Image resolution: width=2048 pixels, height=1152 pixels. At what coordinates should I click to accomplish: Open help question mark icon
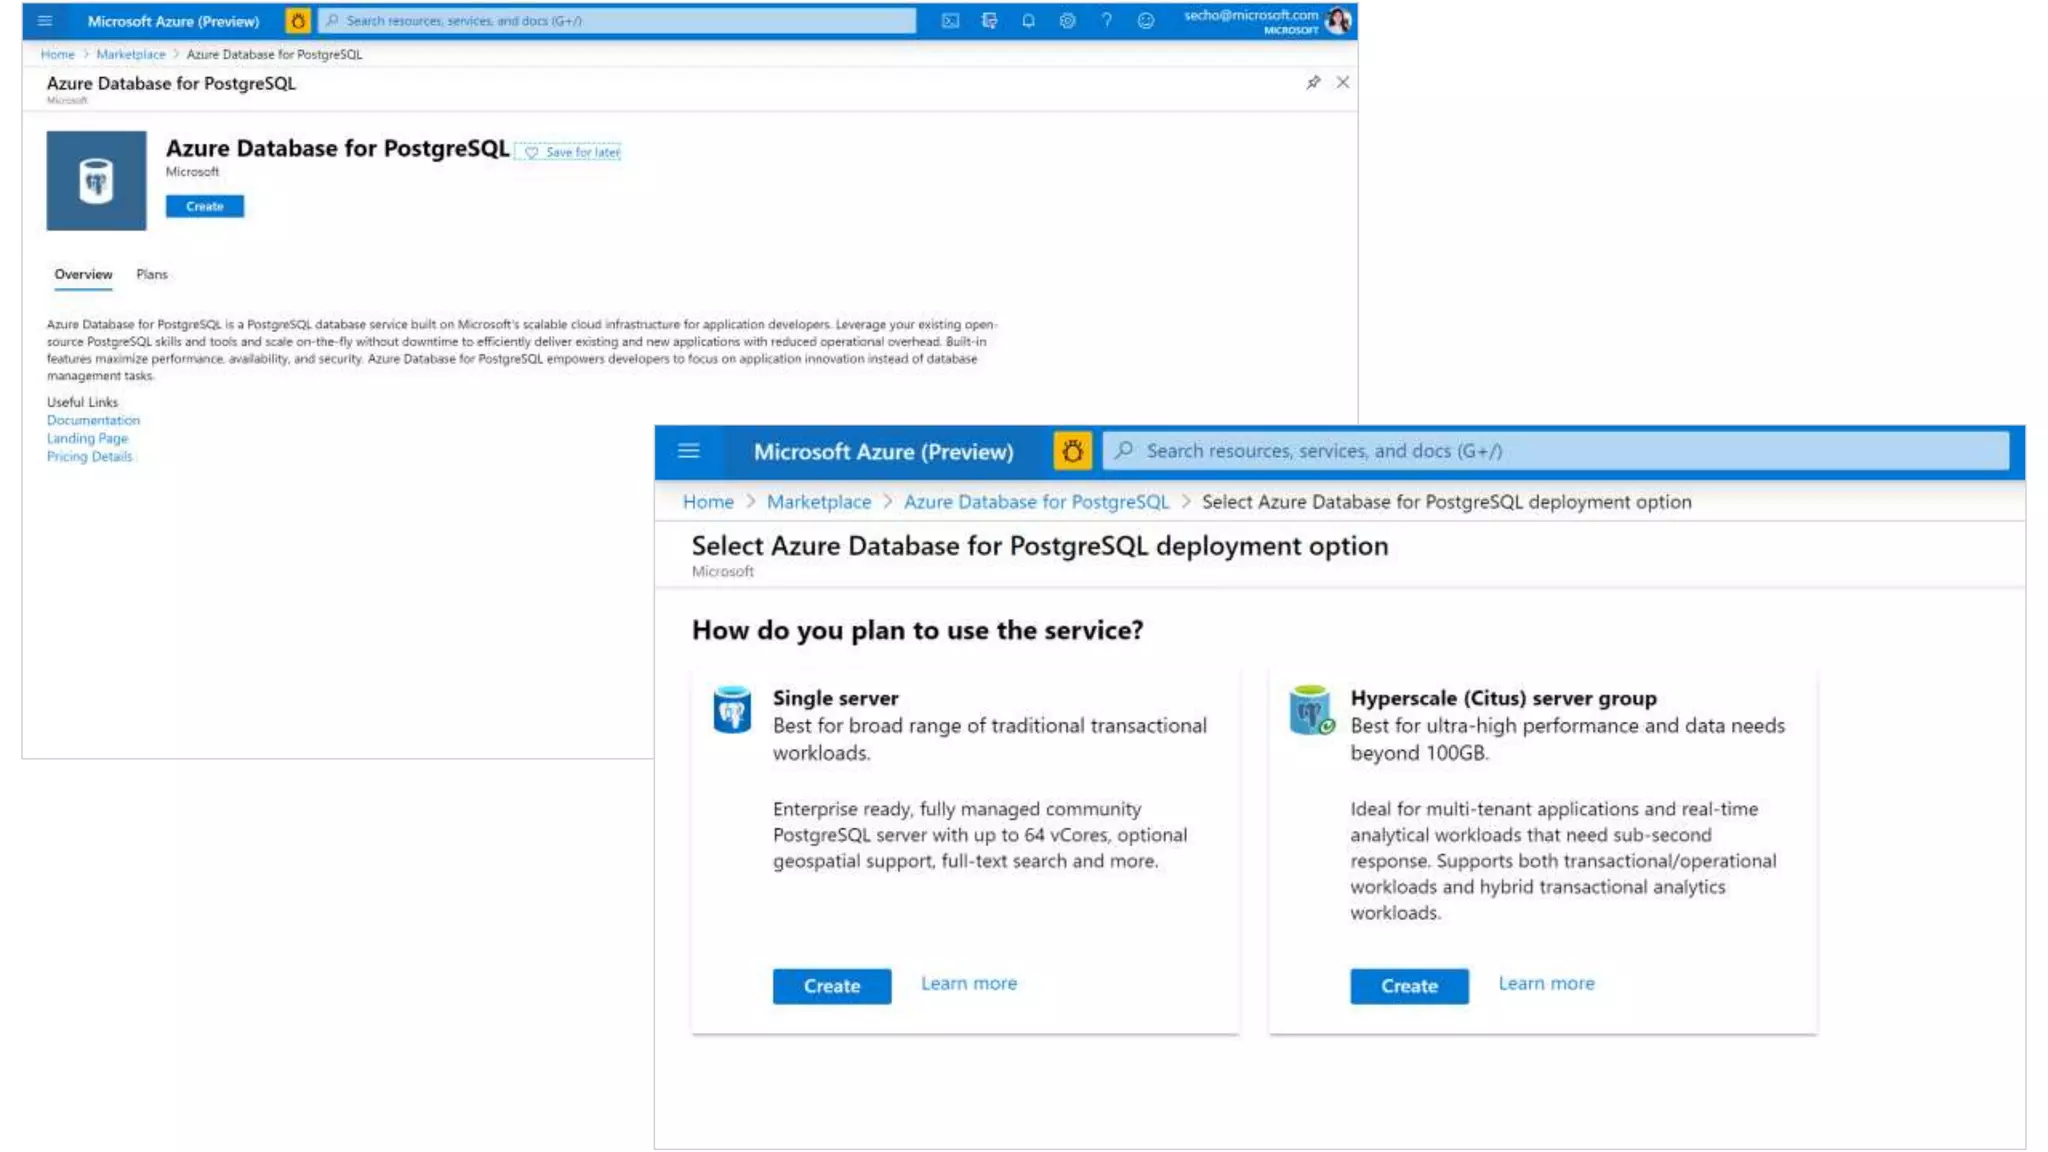pos(1106,20)
